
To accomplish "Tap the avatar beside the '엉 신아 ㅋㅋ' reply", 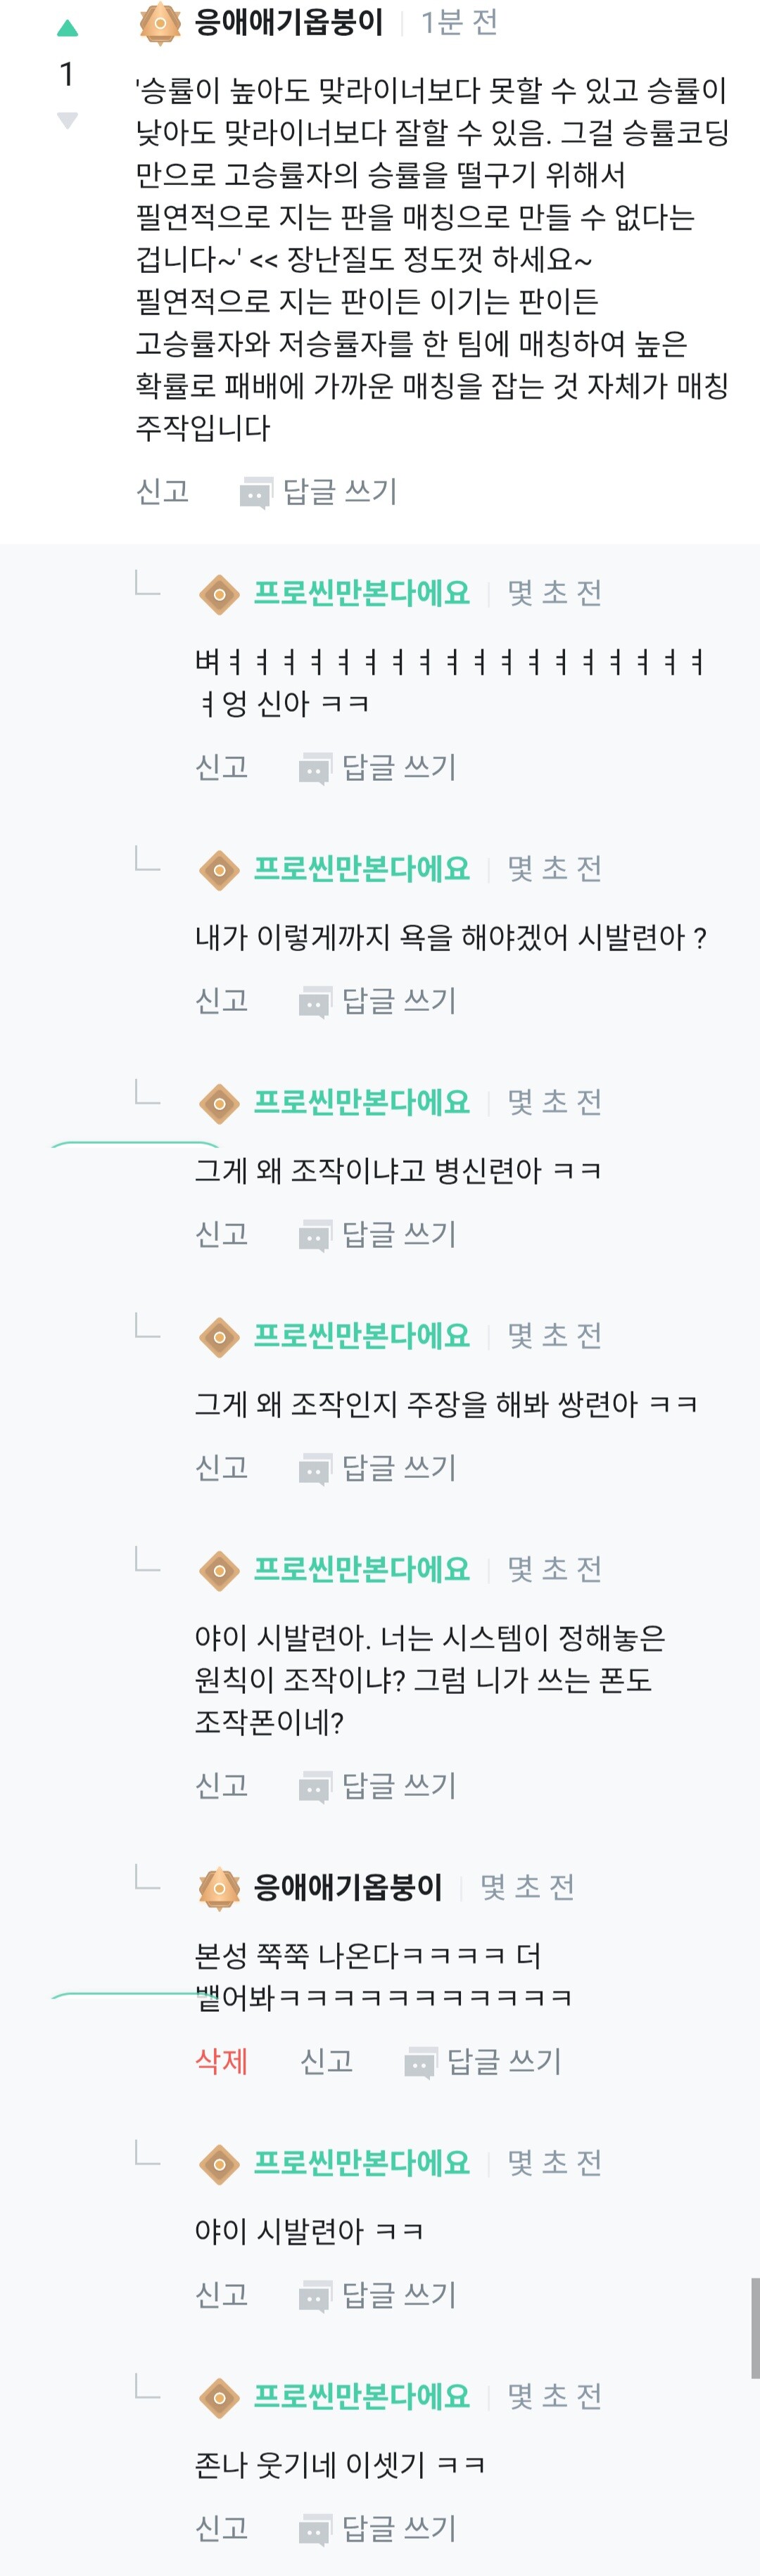I will tap(219, 594).
